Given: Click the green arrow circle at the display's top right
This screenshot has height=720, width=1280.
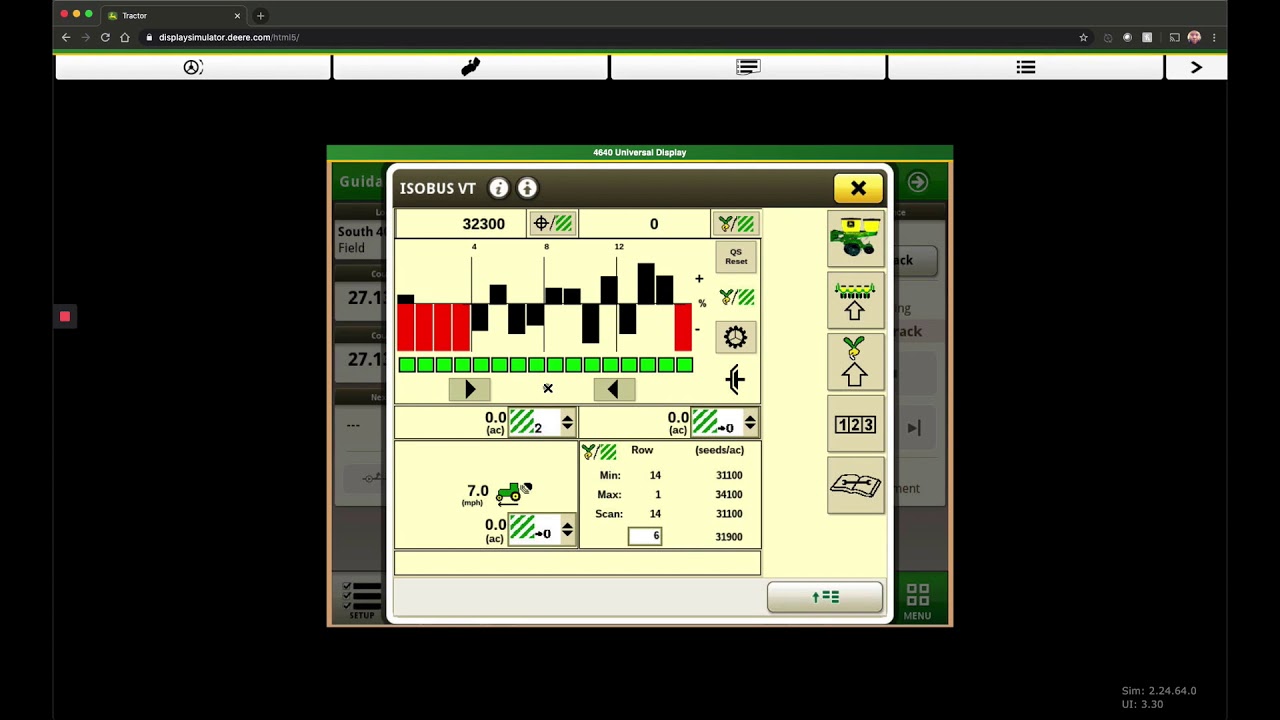Looking at the screenshot, I should [x=918, y=182].
